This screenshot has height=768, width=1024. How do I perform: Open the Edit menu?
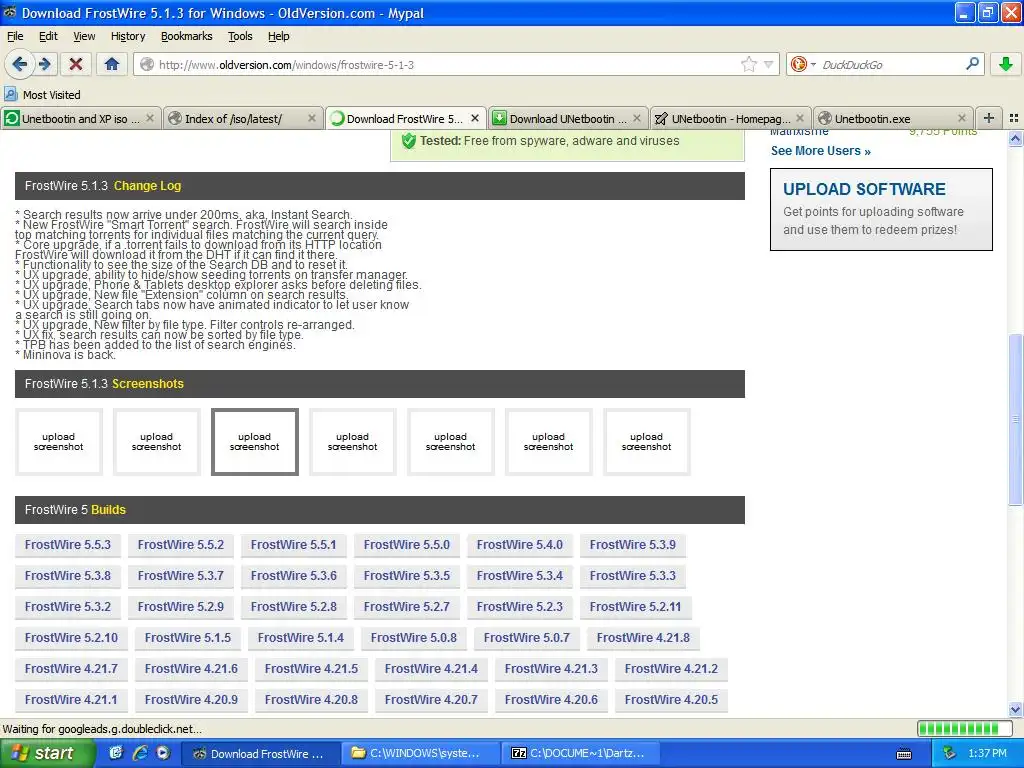tap(48, 36)
